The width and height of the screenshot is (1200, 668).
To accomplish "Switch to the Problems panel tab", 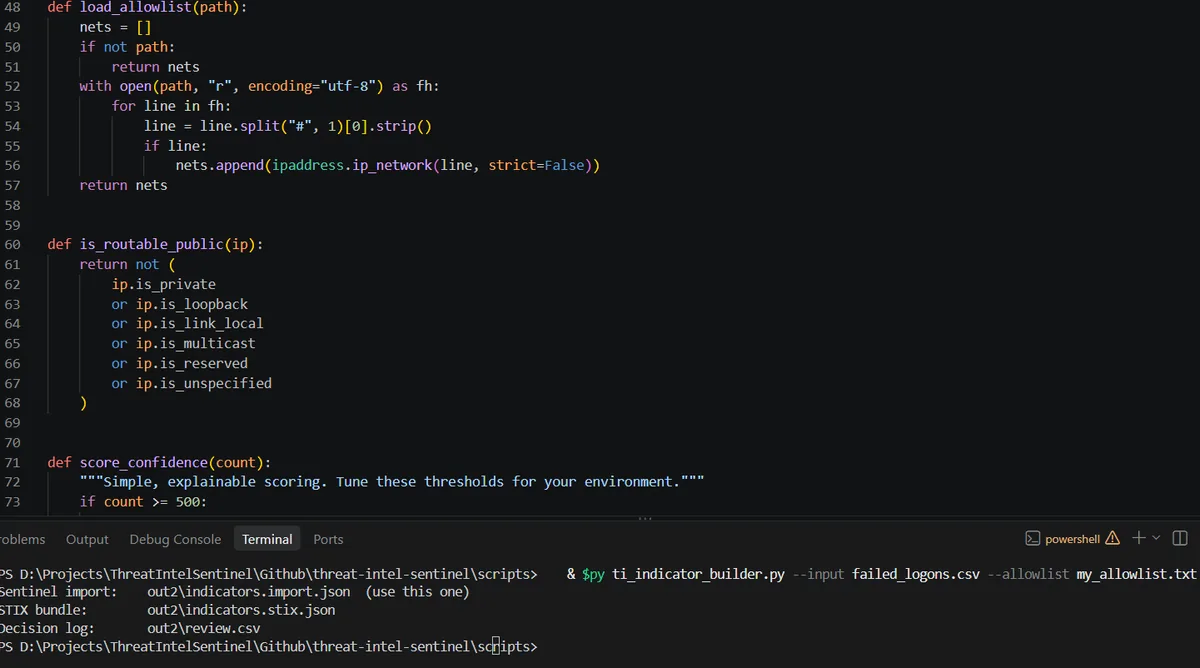I will click(x=22, y=539).
